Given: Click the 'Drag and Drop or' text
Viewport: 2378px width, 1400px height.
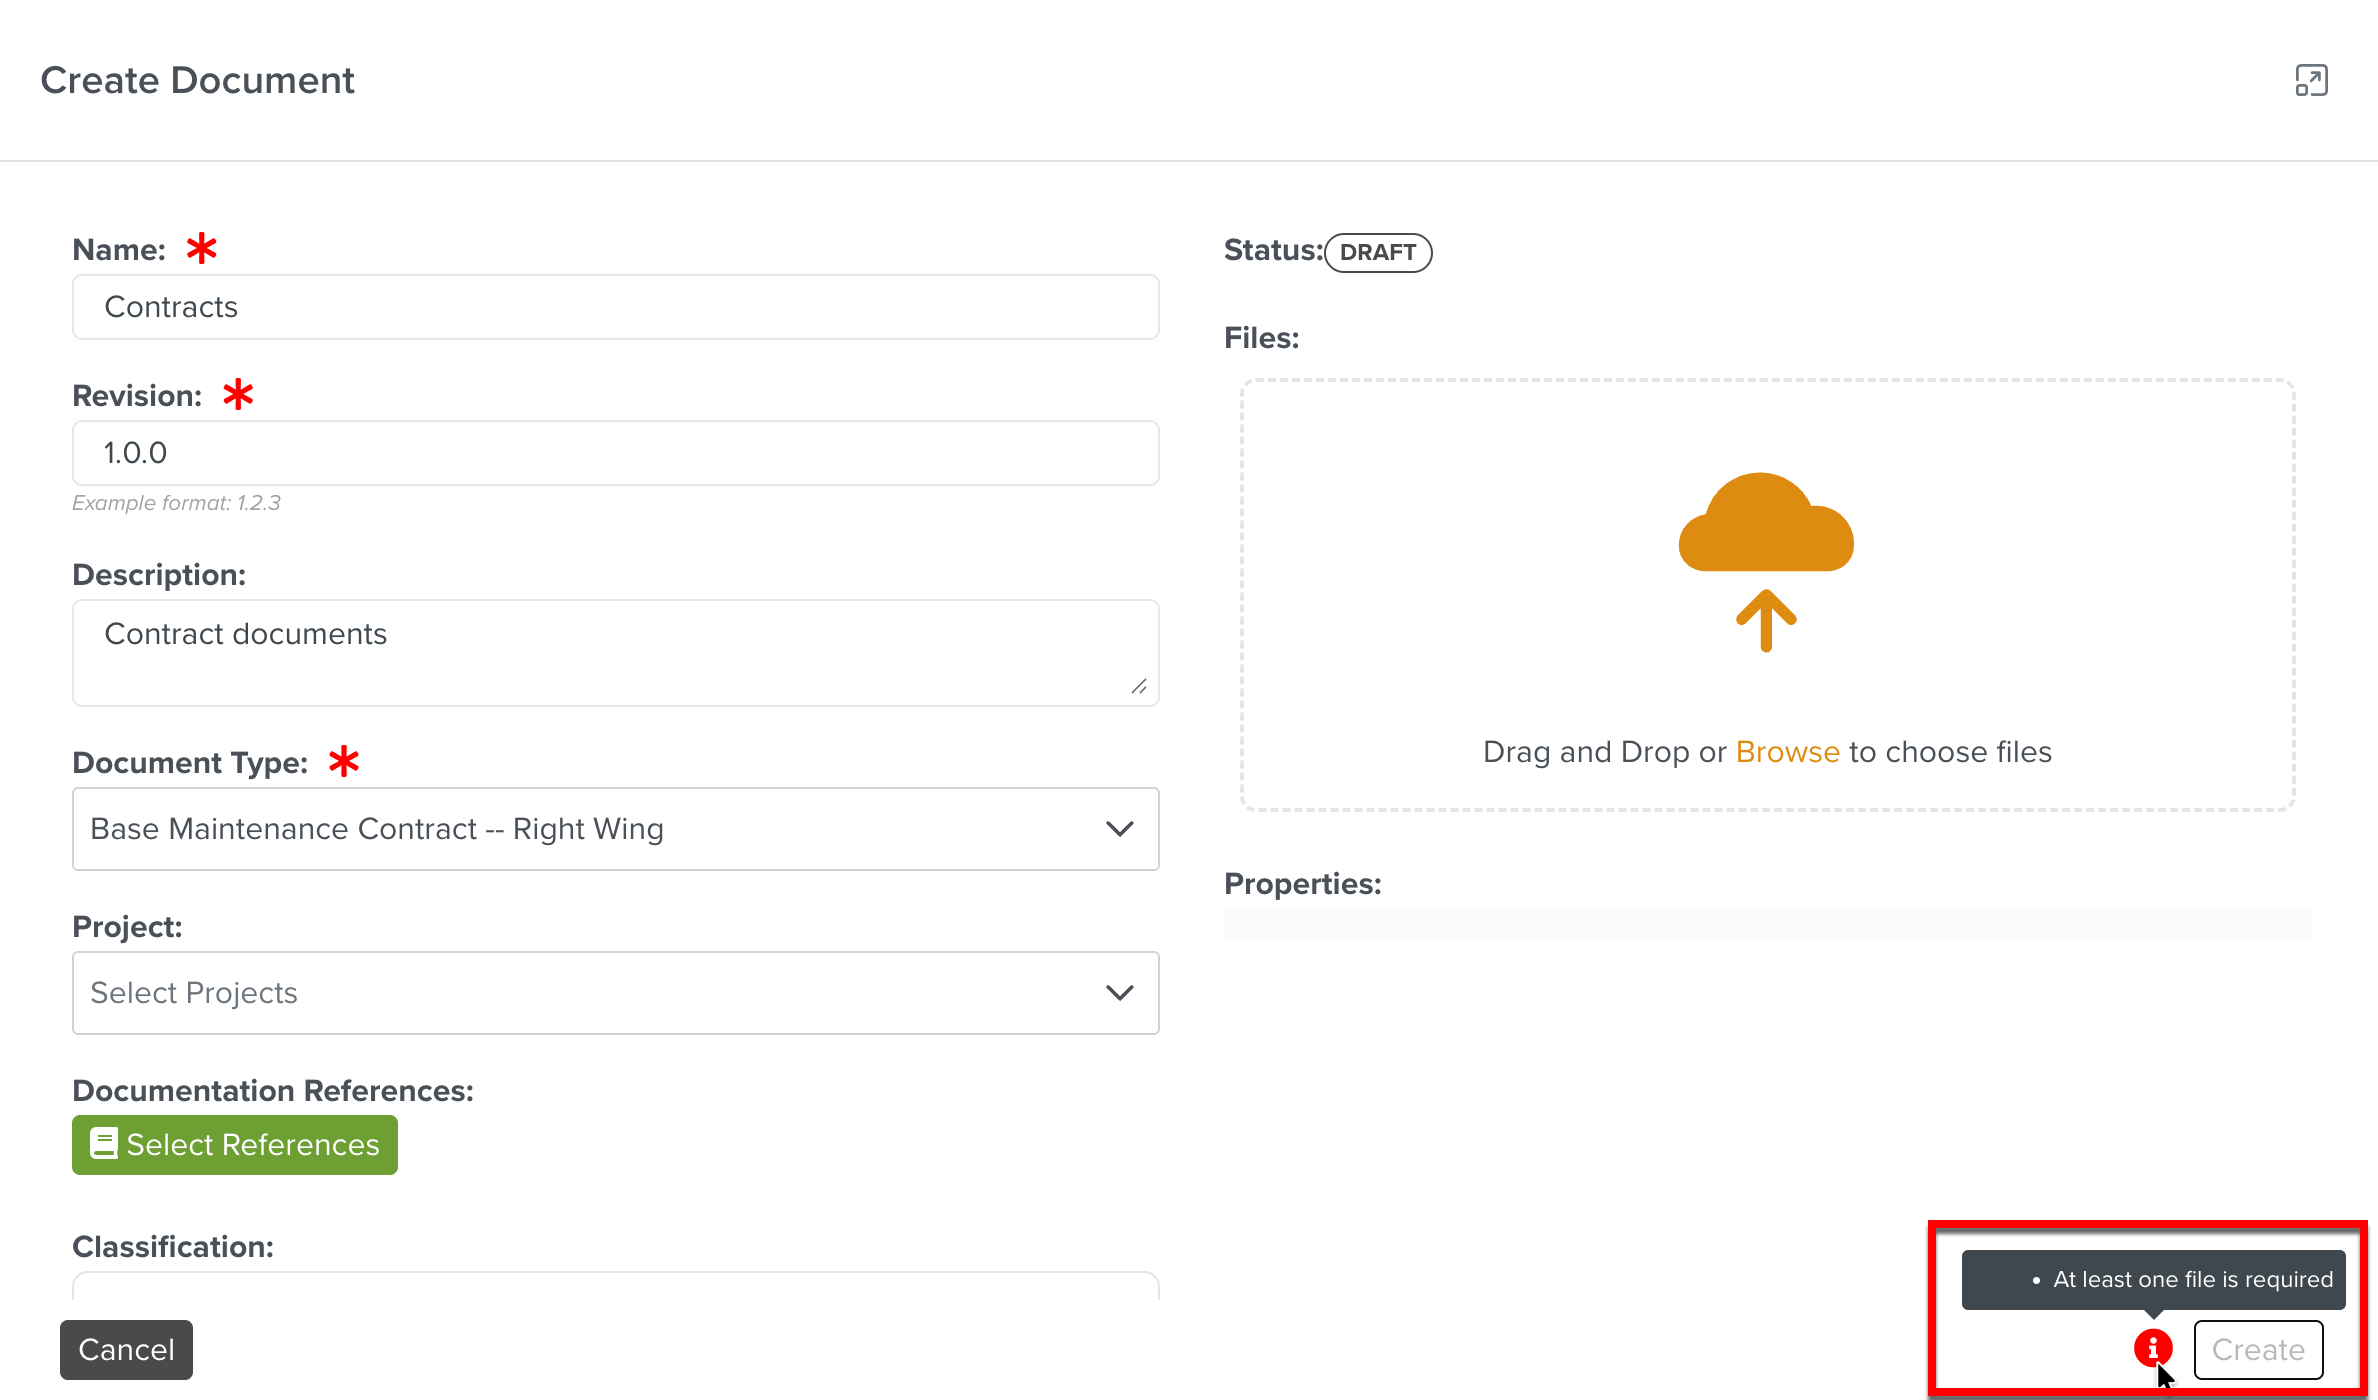Looking at the screenshot, I should pos(1604,752).
